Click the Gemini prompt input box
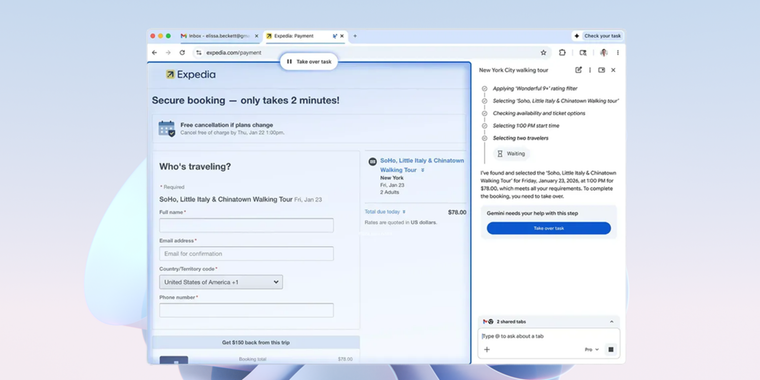Screen dimensions: 760x380 point(549,336)
